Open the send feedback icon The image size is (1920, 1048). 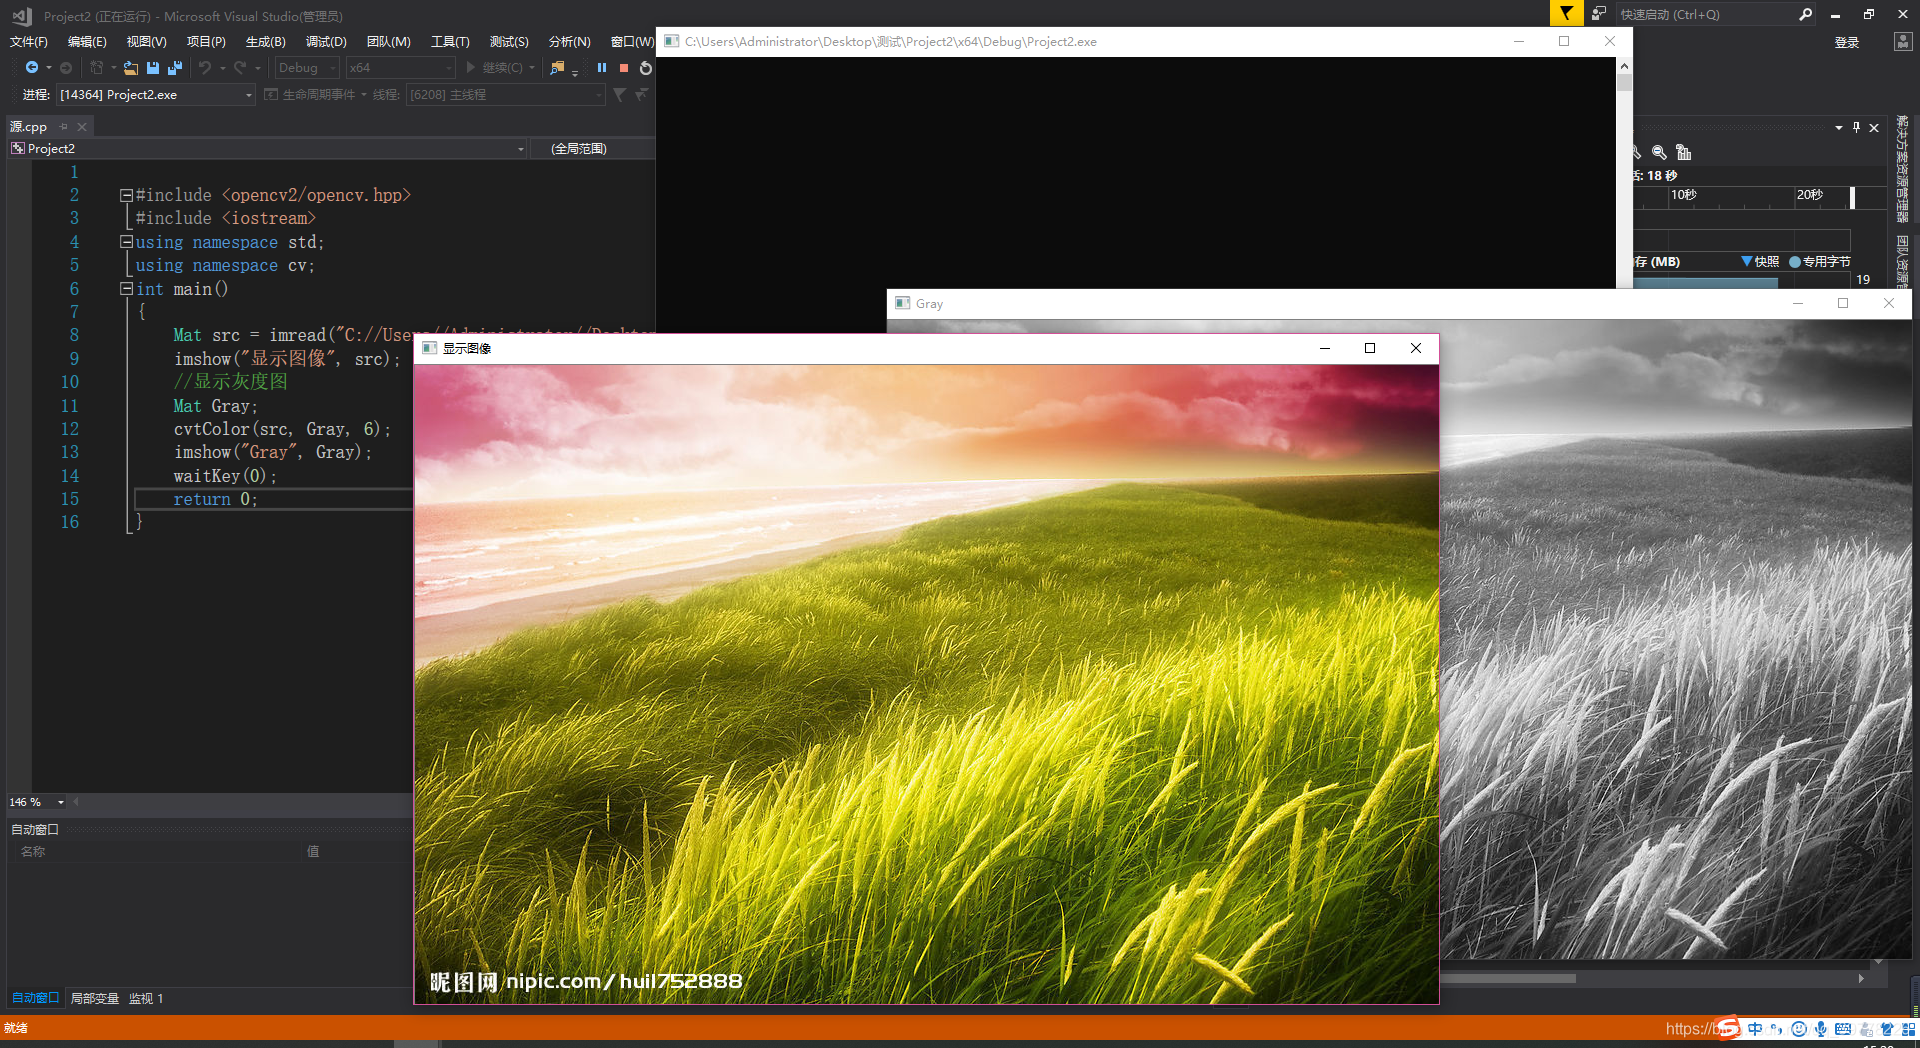(x=1599, y=13)
